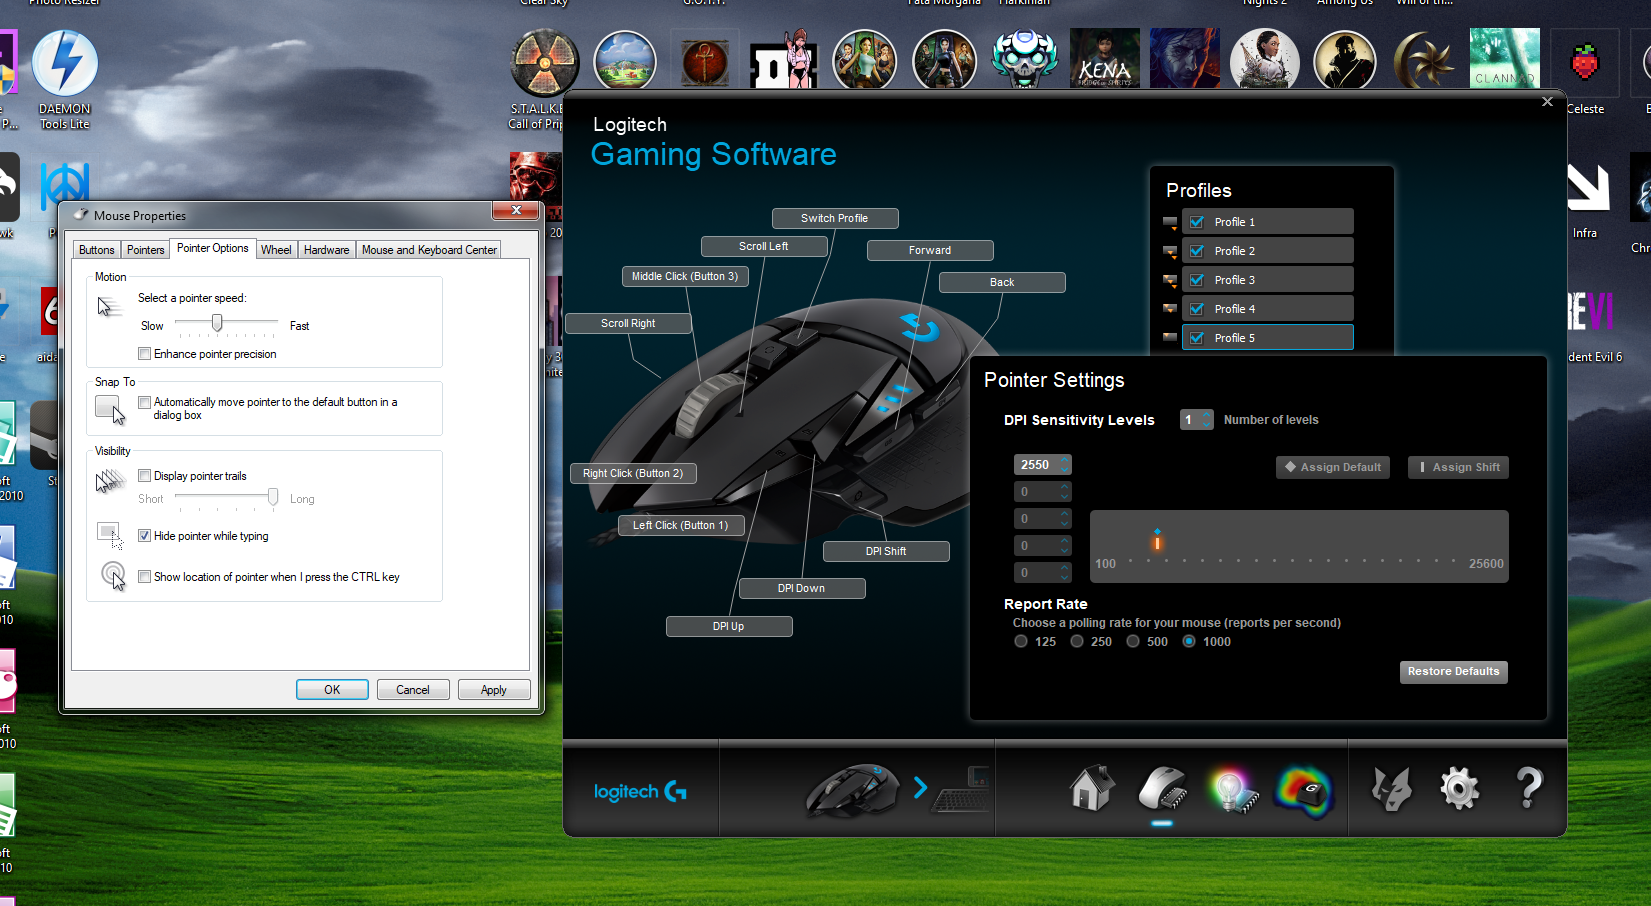Screen dimensions: 1651x906
Task: Open the Hardware tab
Action: click(327, 250)
